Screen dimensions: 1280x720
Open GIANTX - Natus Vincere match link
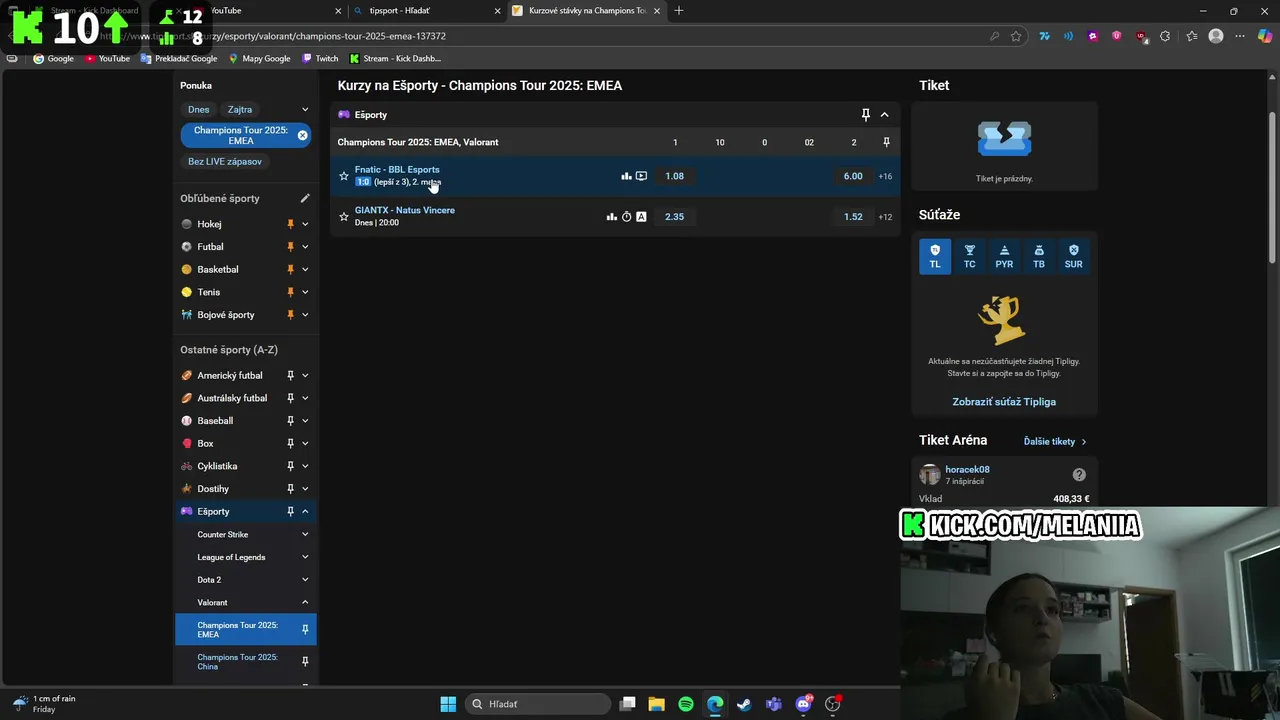405,210
